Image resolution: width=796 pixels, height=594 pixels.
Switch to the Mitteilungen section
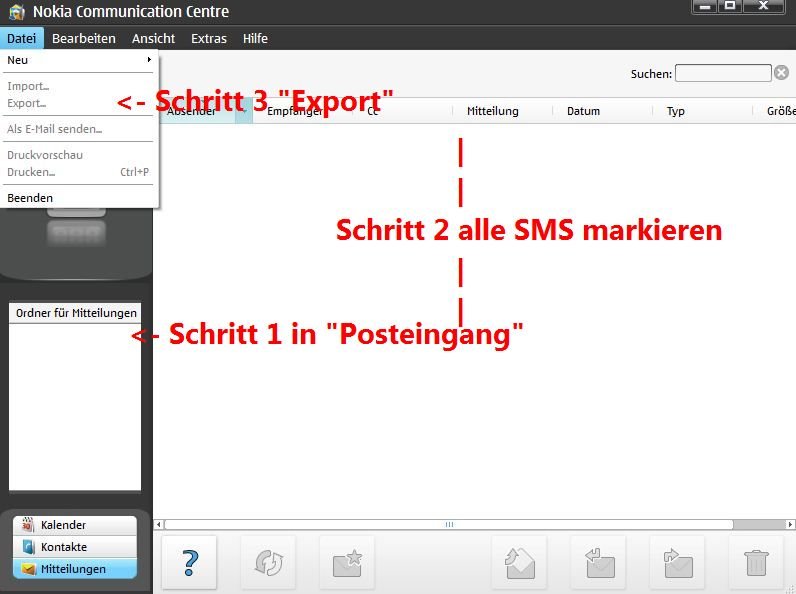[75, 569]
